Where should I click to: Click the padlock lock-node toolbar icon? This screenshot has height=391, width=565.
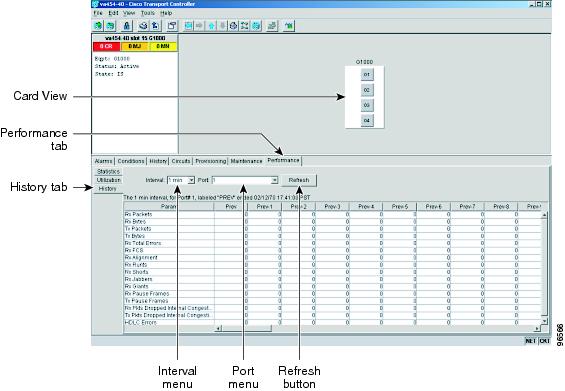126,26
